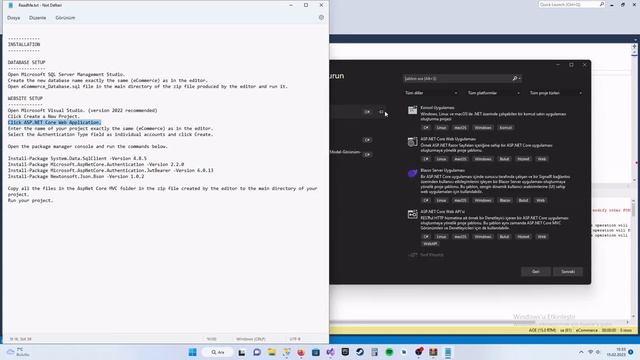Select the ASP.NET Core Web Uygulaması title

[x=448, y=139]
